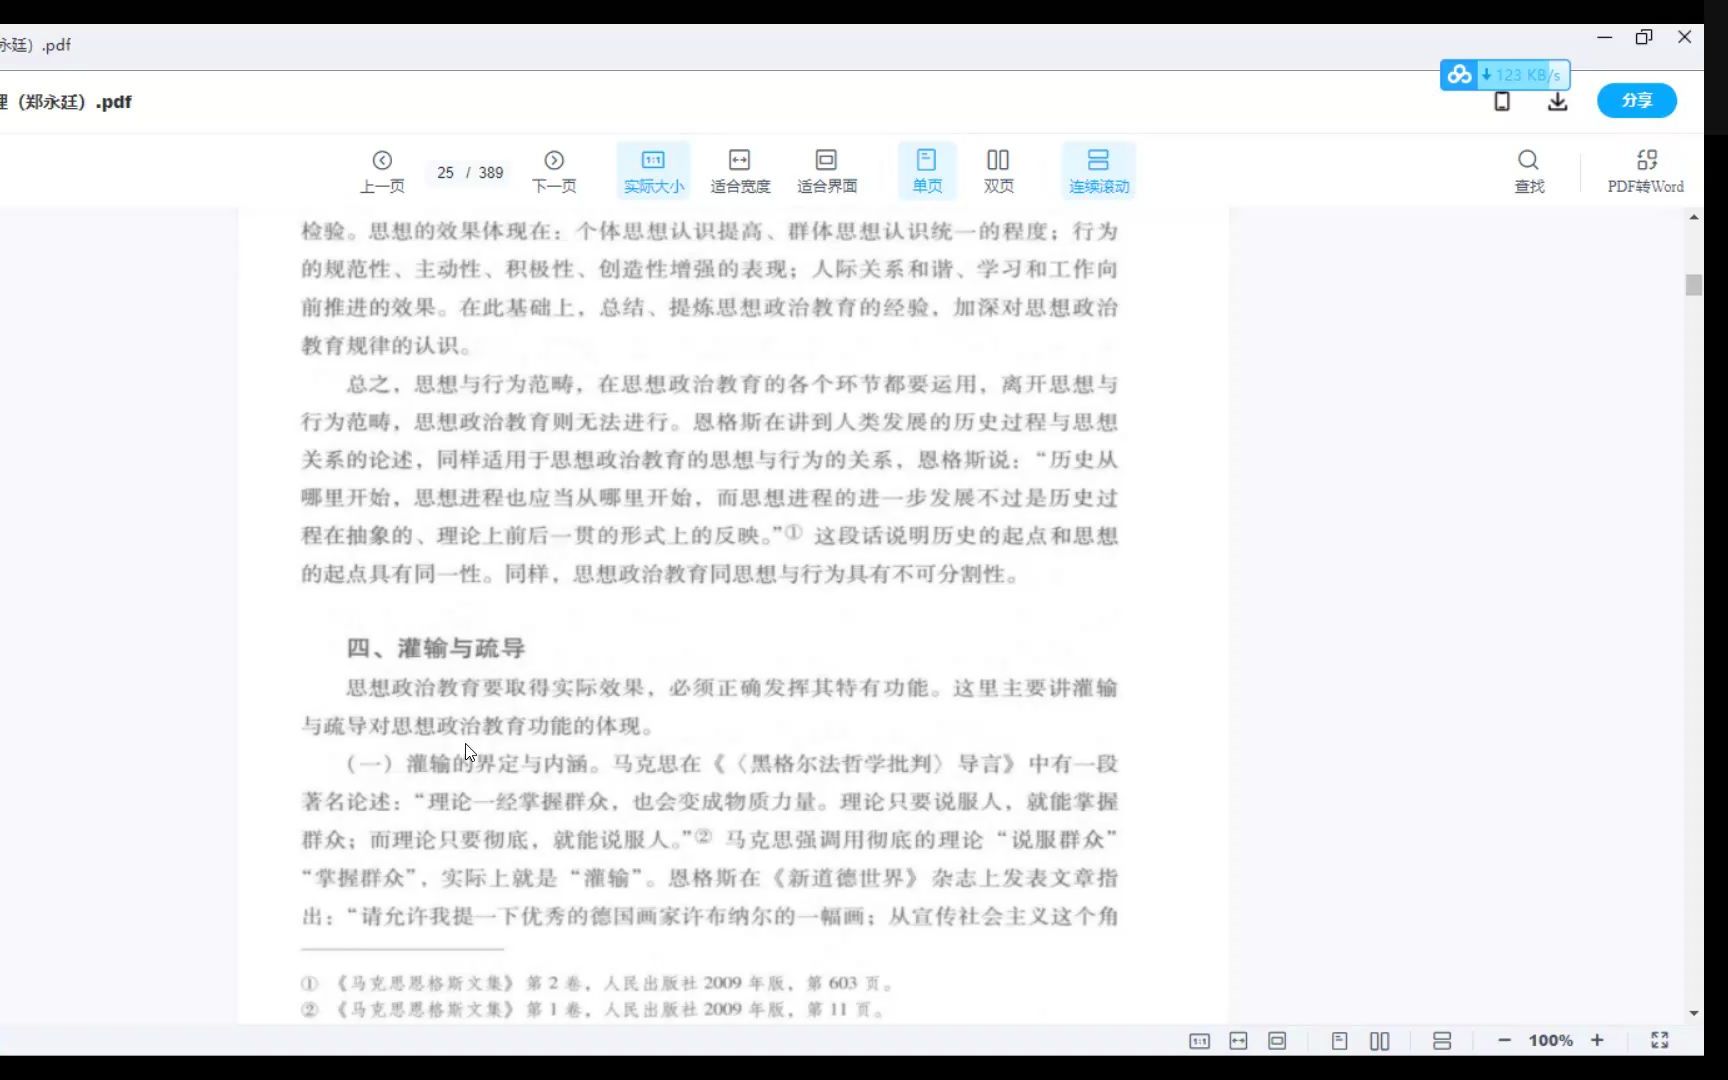Zoom in with the plus button

1597,1040
